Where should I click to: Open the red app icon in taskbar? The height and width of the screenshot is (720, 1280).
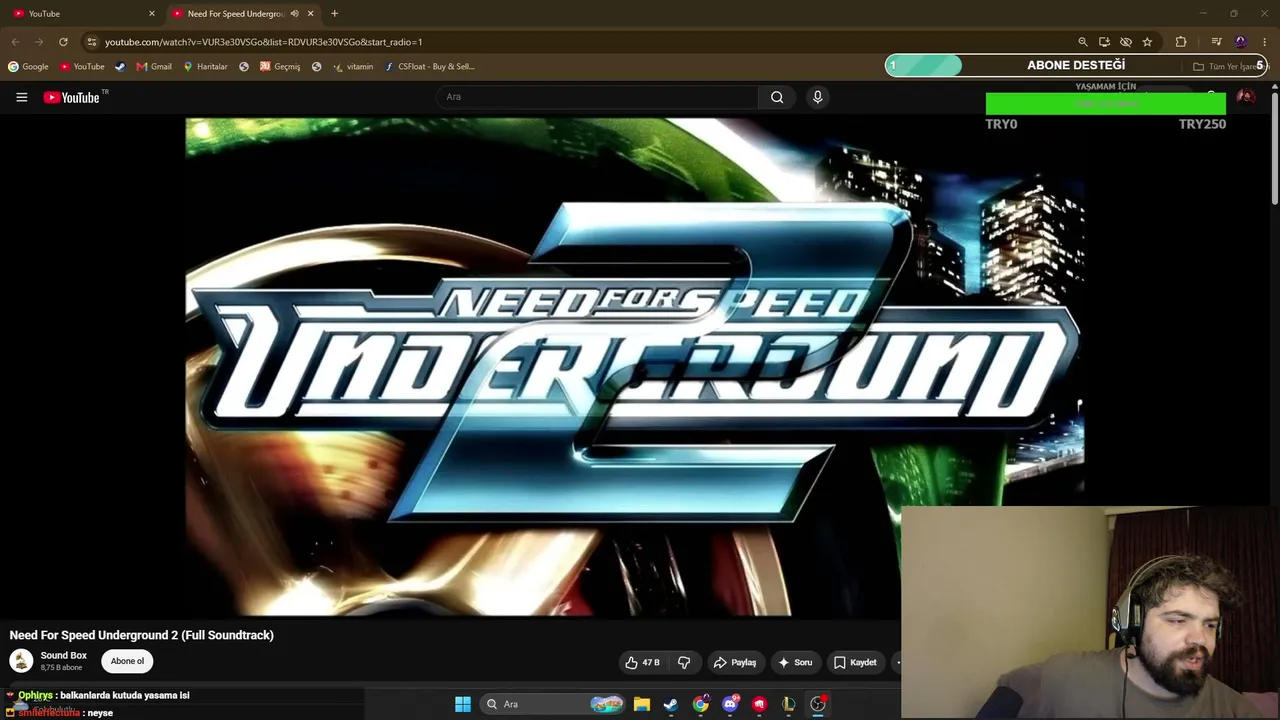pos(759,704)
